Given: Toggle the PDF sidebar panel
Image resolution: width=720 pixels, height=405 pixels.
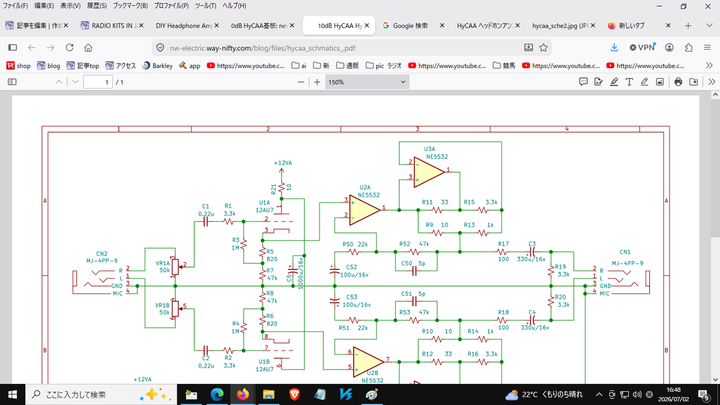Looking at the screenshot, I should pos(12,82).
